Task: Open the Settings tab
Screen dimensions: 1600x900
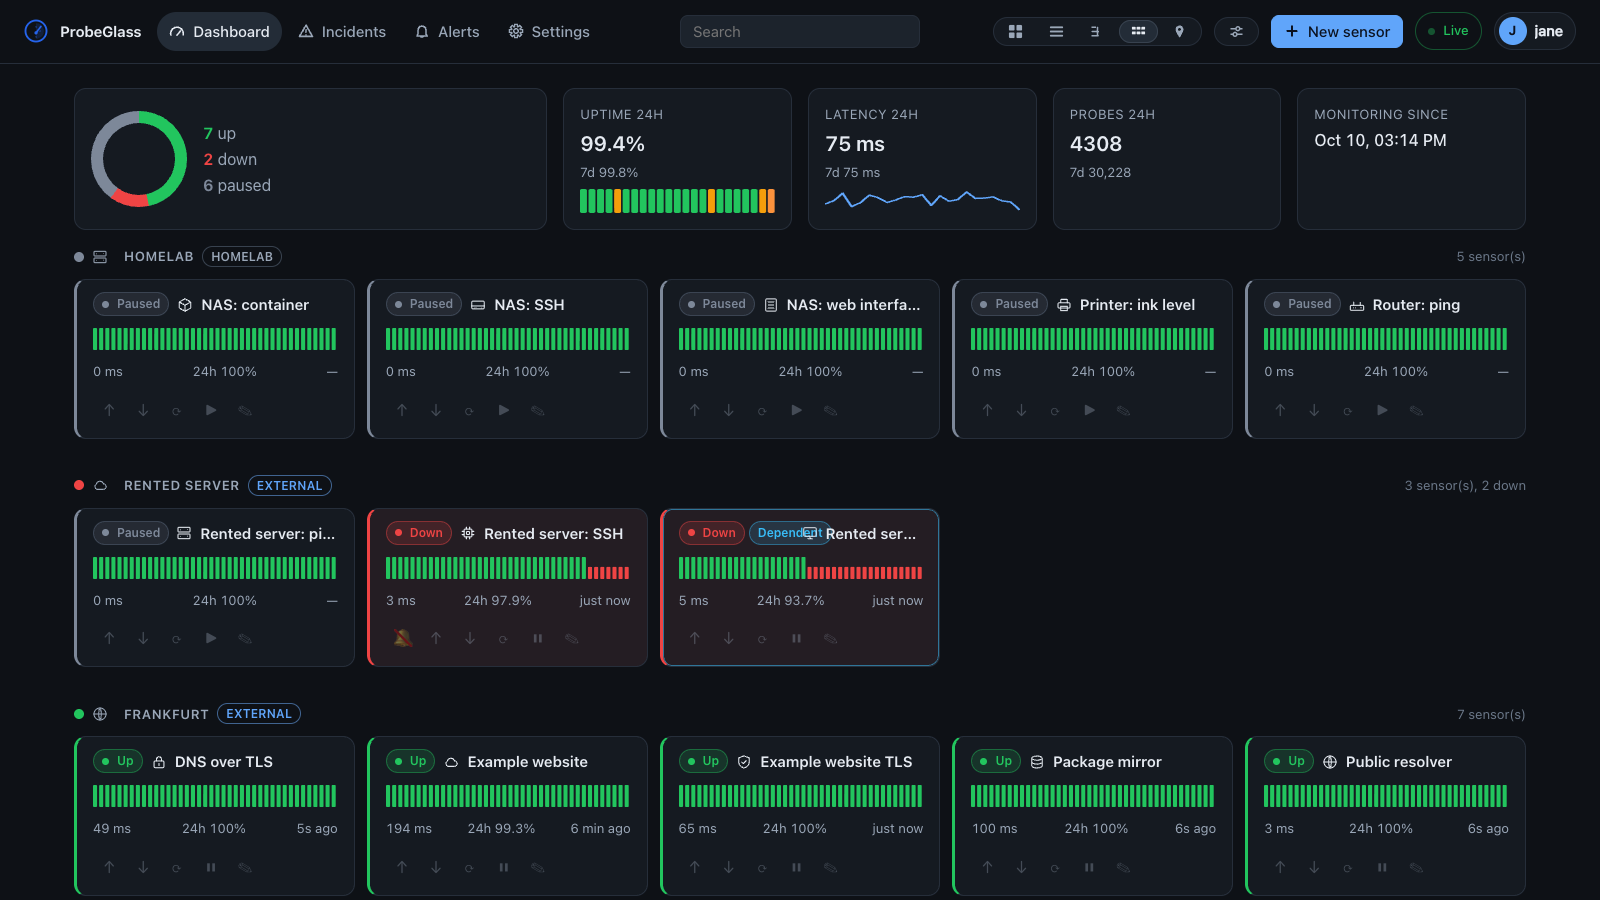Action: (x=549, y=32)
